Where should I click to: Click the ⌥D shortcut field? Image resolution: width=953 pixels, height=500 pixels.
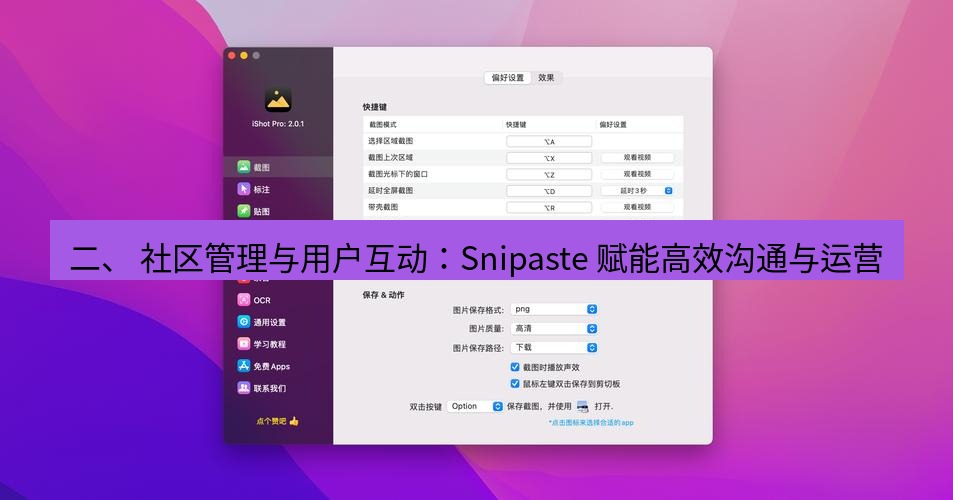click(x=549, y=191)
